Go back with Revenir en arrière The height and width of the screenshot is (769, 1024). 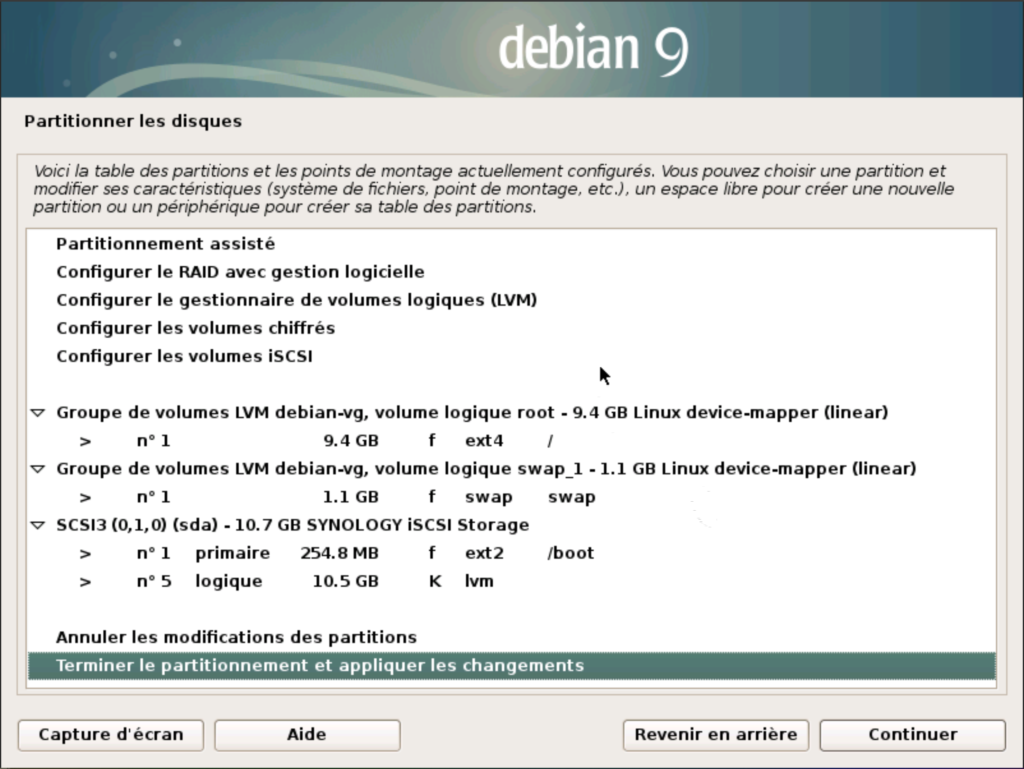click(x=715, y=734)
